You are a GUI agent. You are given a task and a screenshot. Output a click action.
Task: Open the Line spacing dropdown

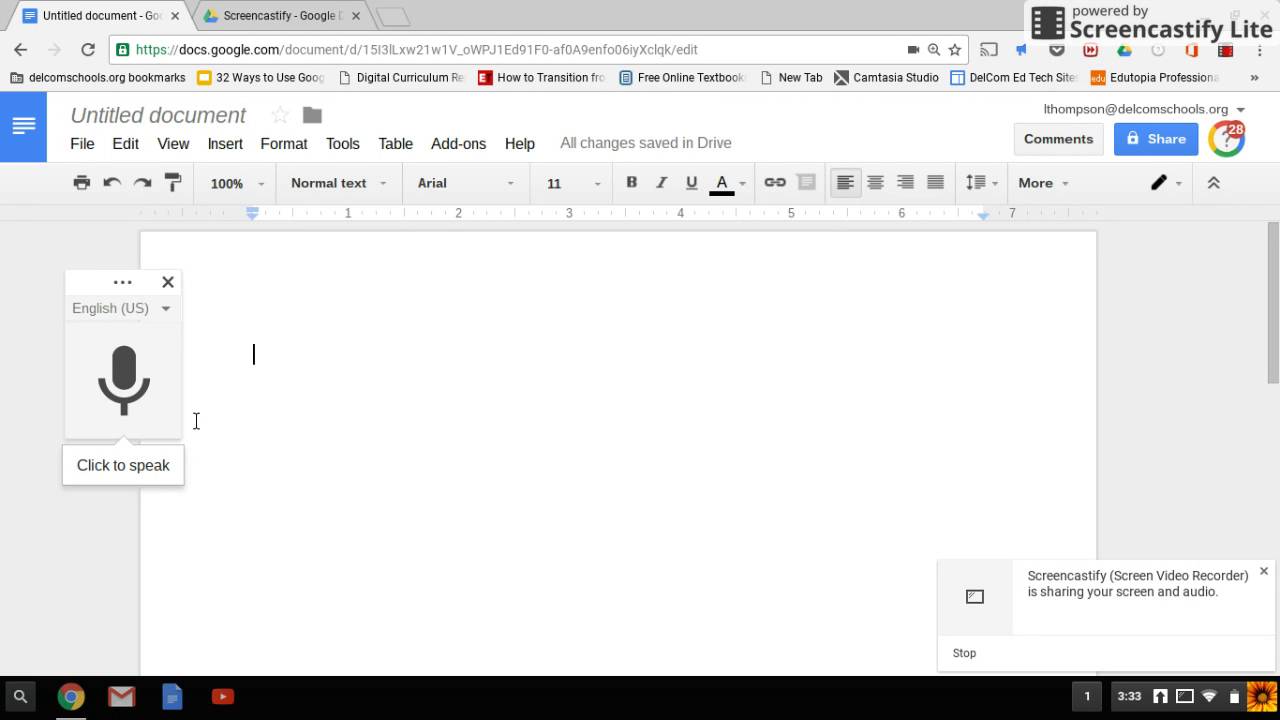point(981,183)
